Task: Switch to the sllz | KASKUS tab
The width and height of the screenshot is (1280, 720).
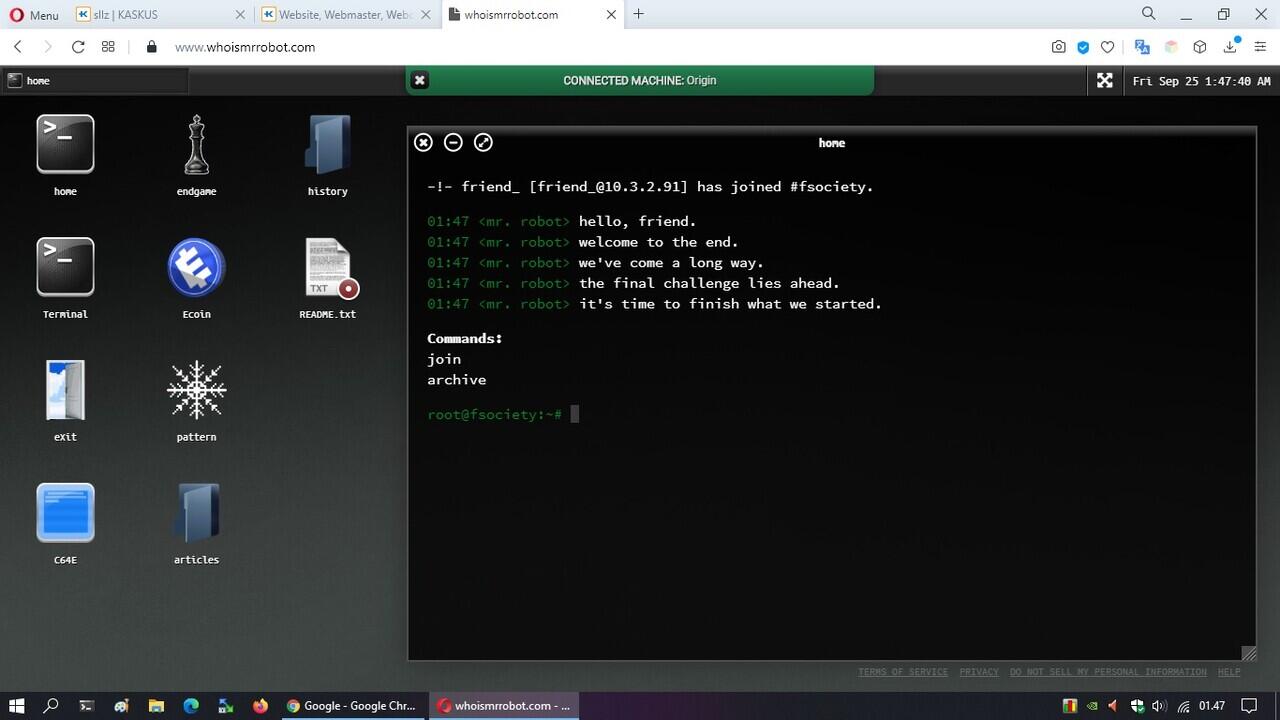Action: click(x=160, y=15)
